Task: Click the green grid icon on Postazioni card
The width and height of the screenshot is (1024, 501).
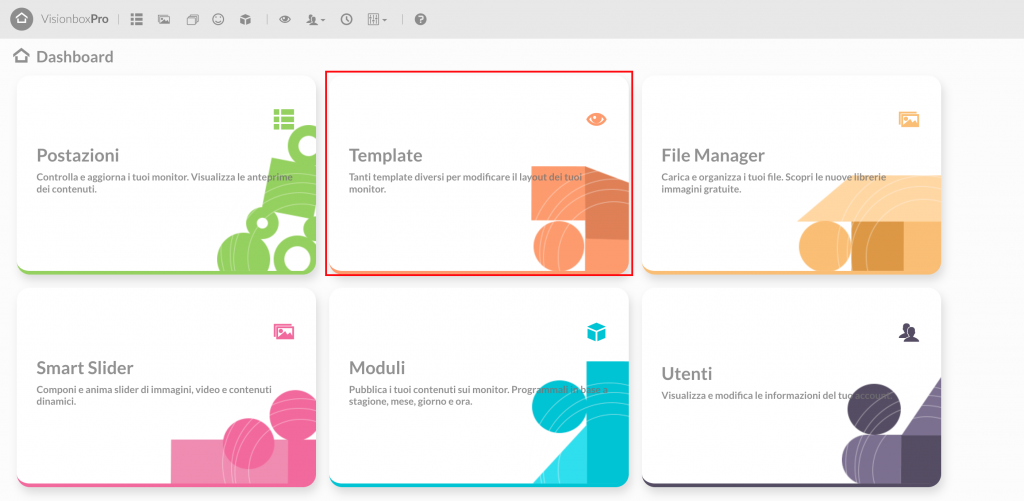Action: [x=284, y=119]
